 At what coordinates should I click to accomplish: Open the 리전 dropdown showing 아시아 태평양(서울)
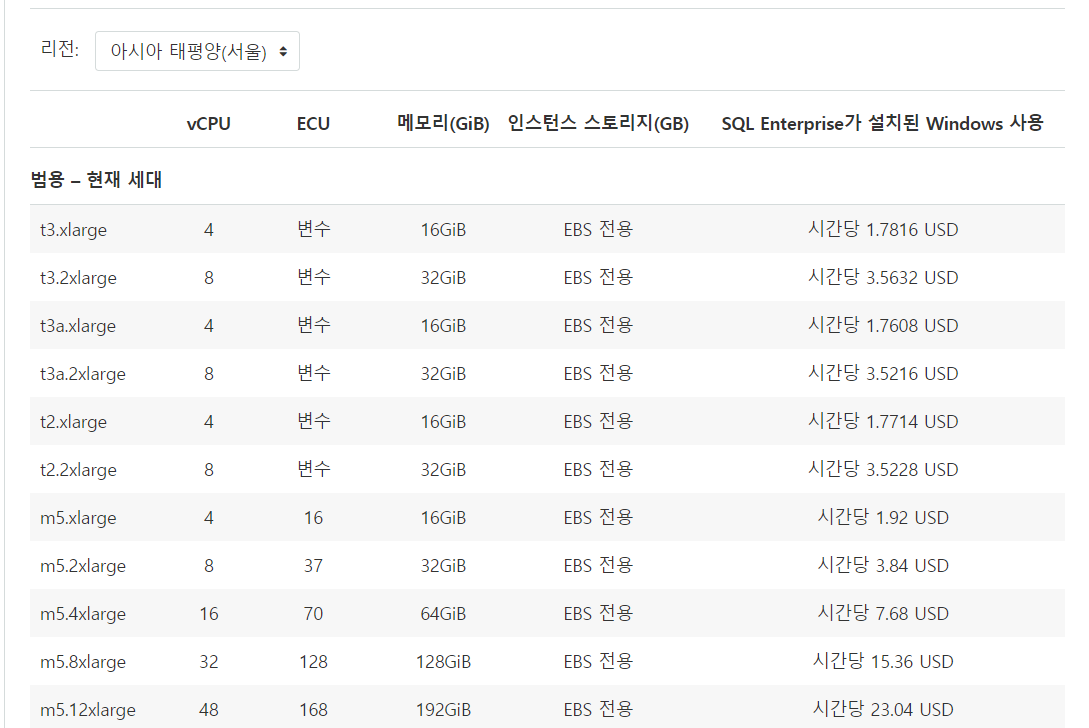pyautogui.click(x=197, y=51)
